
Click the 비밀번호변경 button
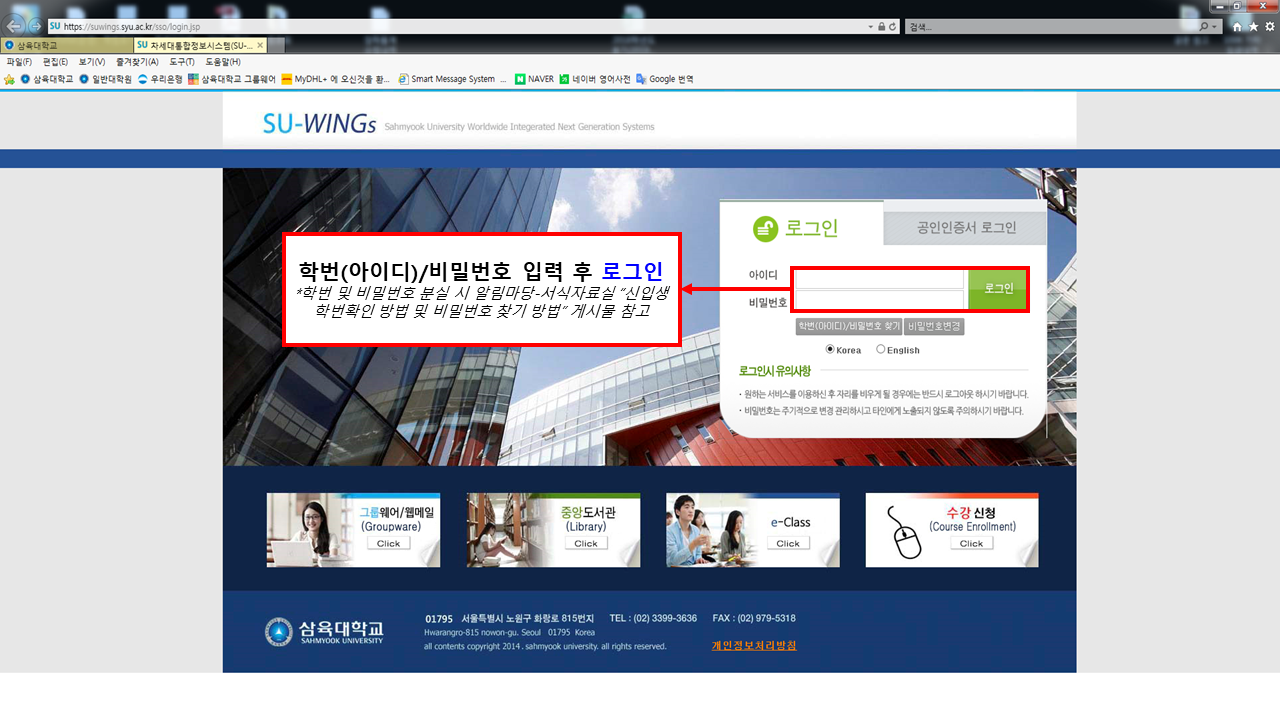point(934,327)
